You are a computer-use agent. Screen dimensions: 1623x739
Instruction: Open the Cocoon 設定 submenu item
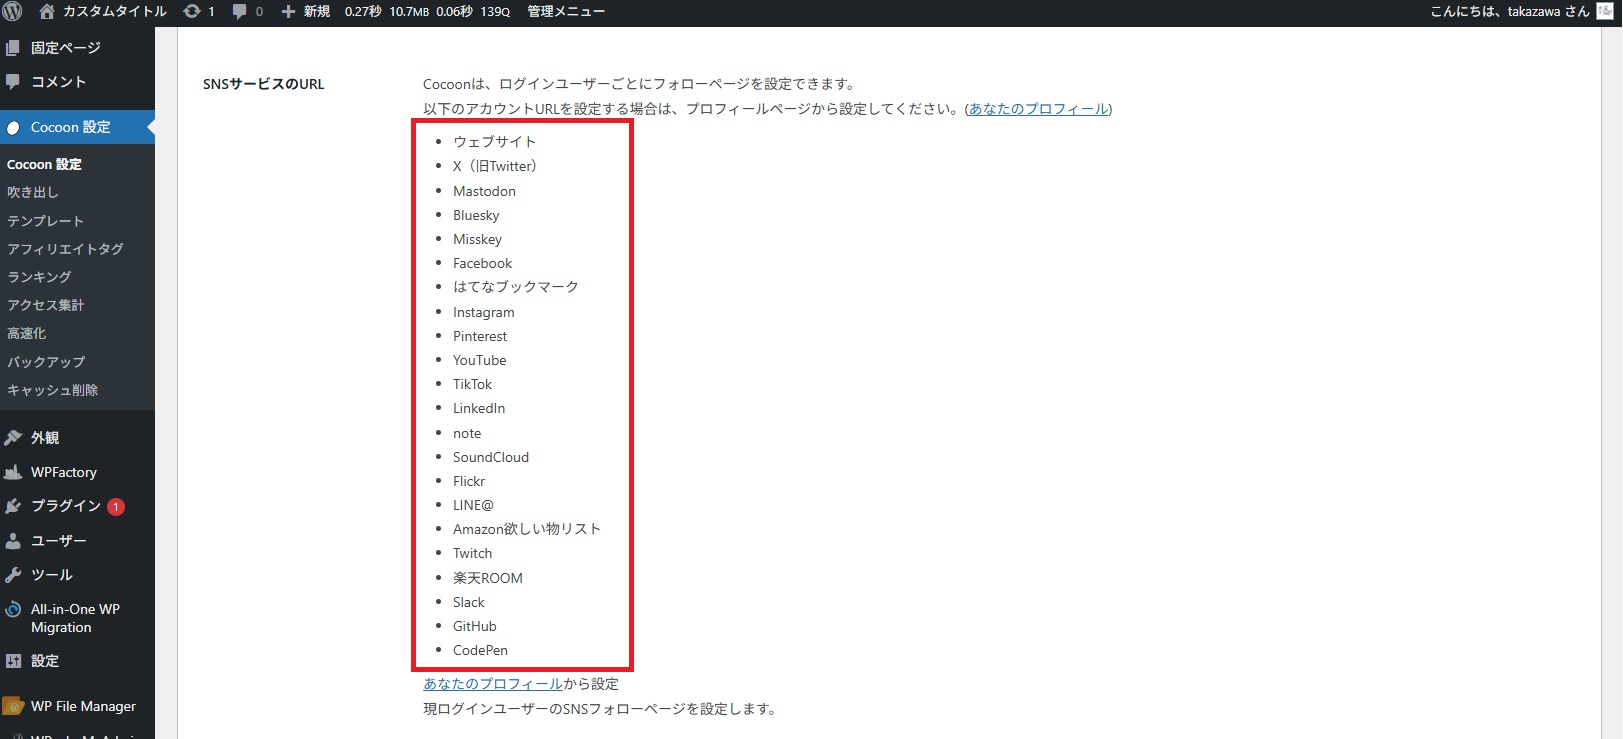point(44,164)
